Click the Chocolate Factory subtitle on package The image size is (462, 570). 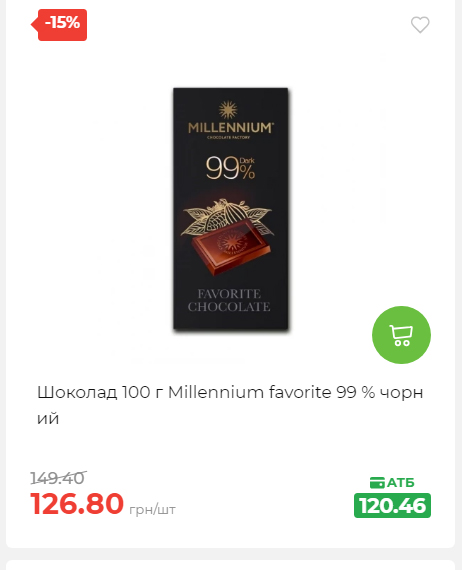tap(228, 137)
